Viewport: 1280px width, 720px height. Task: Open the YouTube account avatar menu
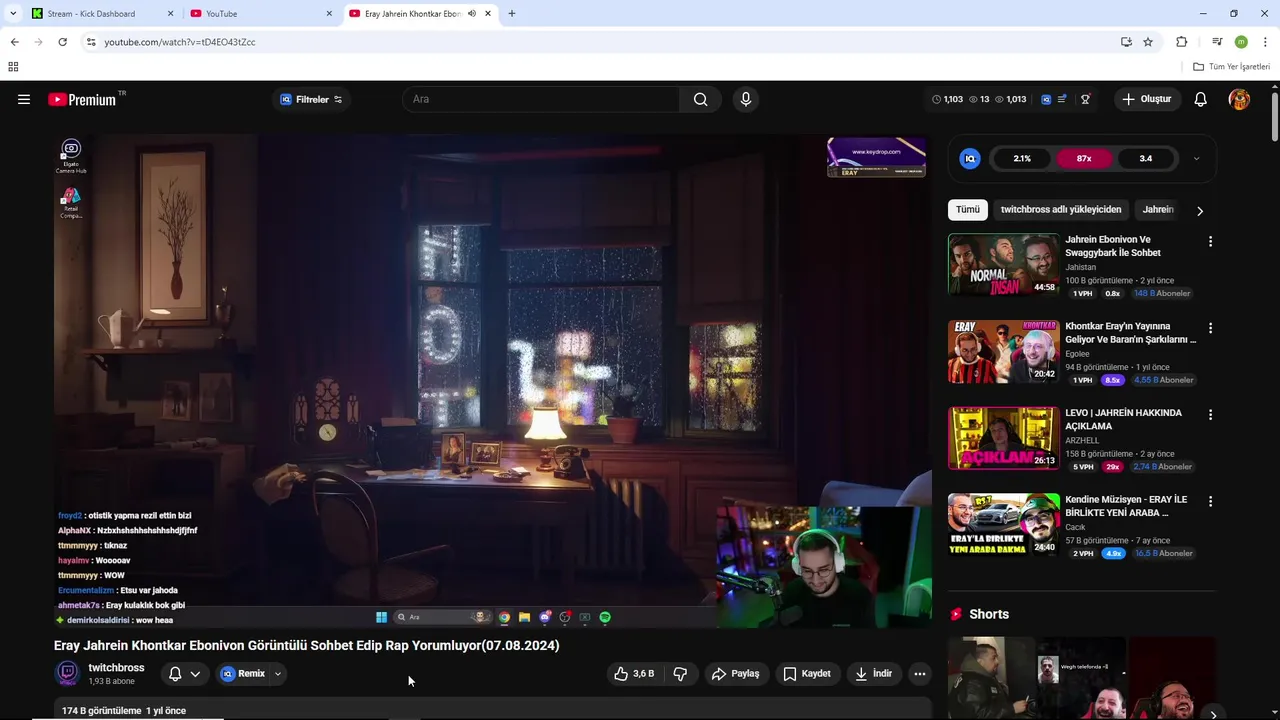[1239, 99]
